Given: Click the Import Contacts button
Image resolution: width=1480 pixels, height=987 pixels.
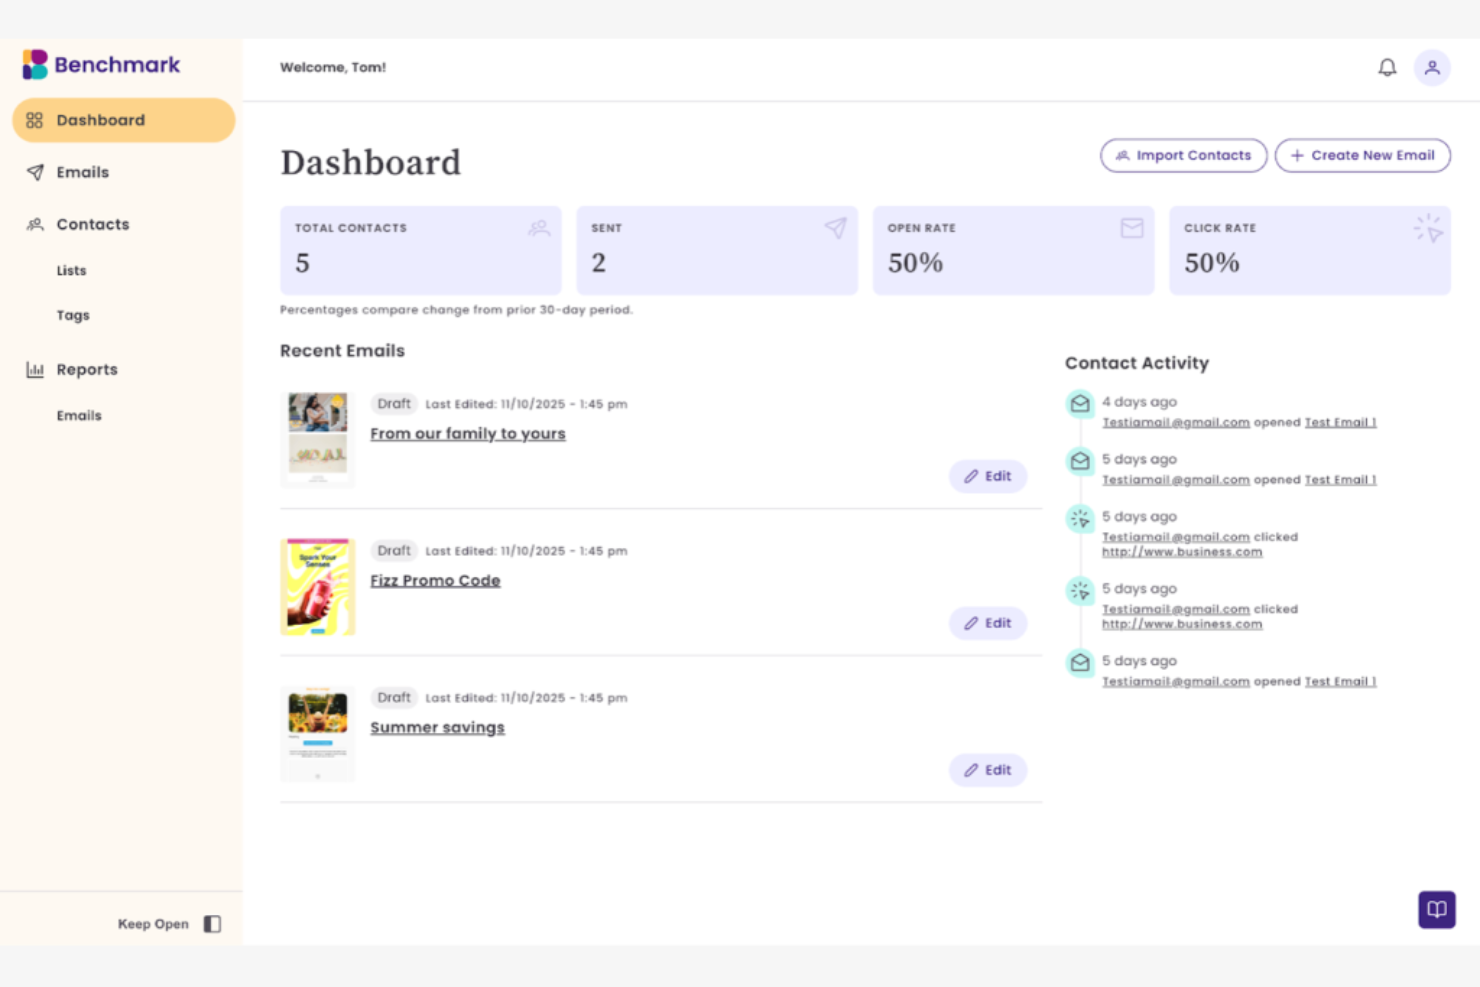Looking at the screenshot, I should pos(1184,155).
